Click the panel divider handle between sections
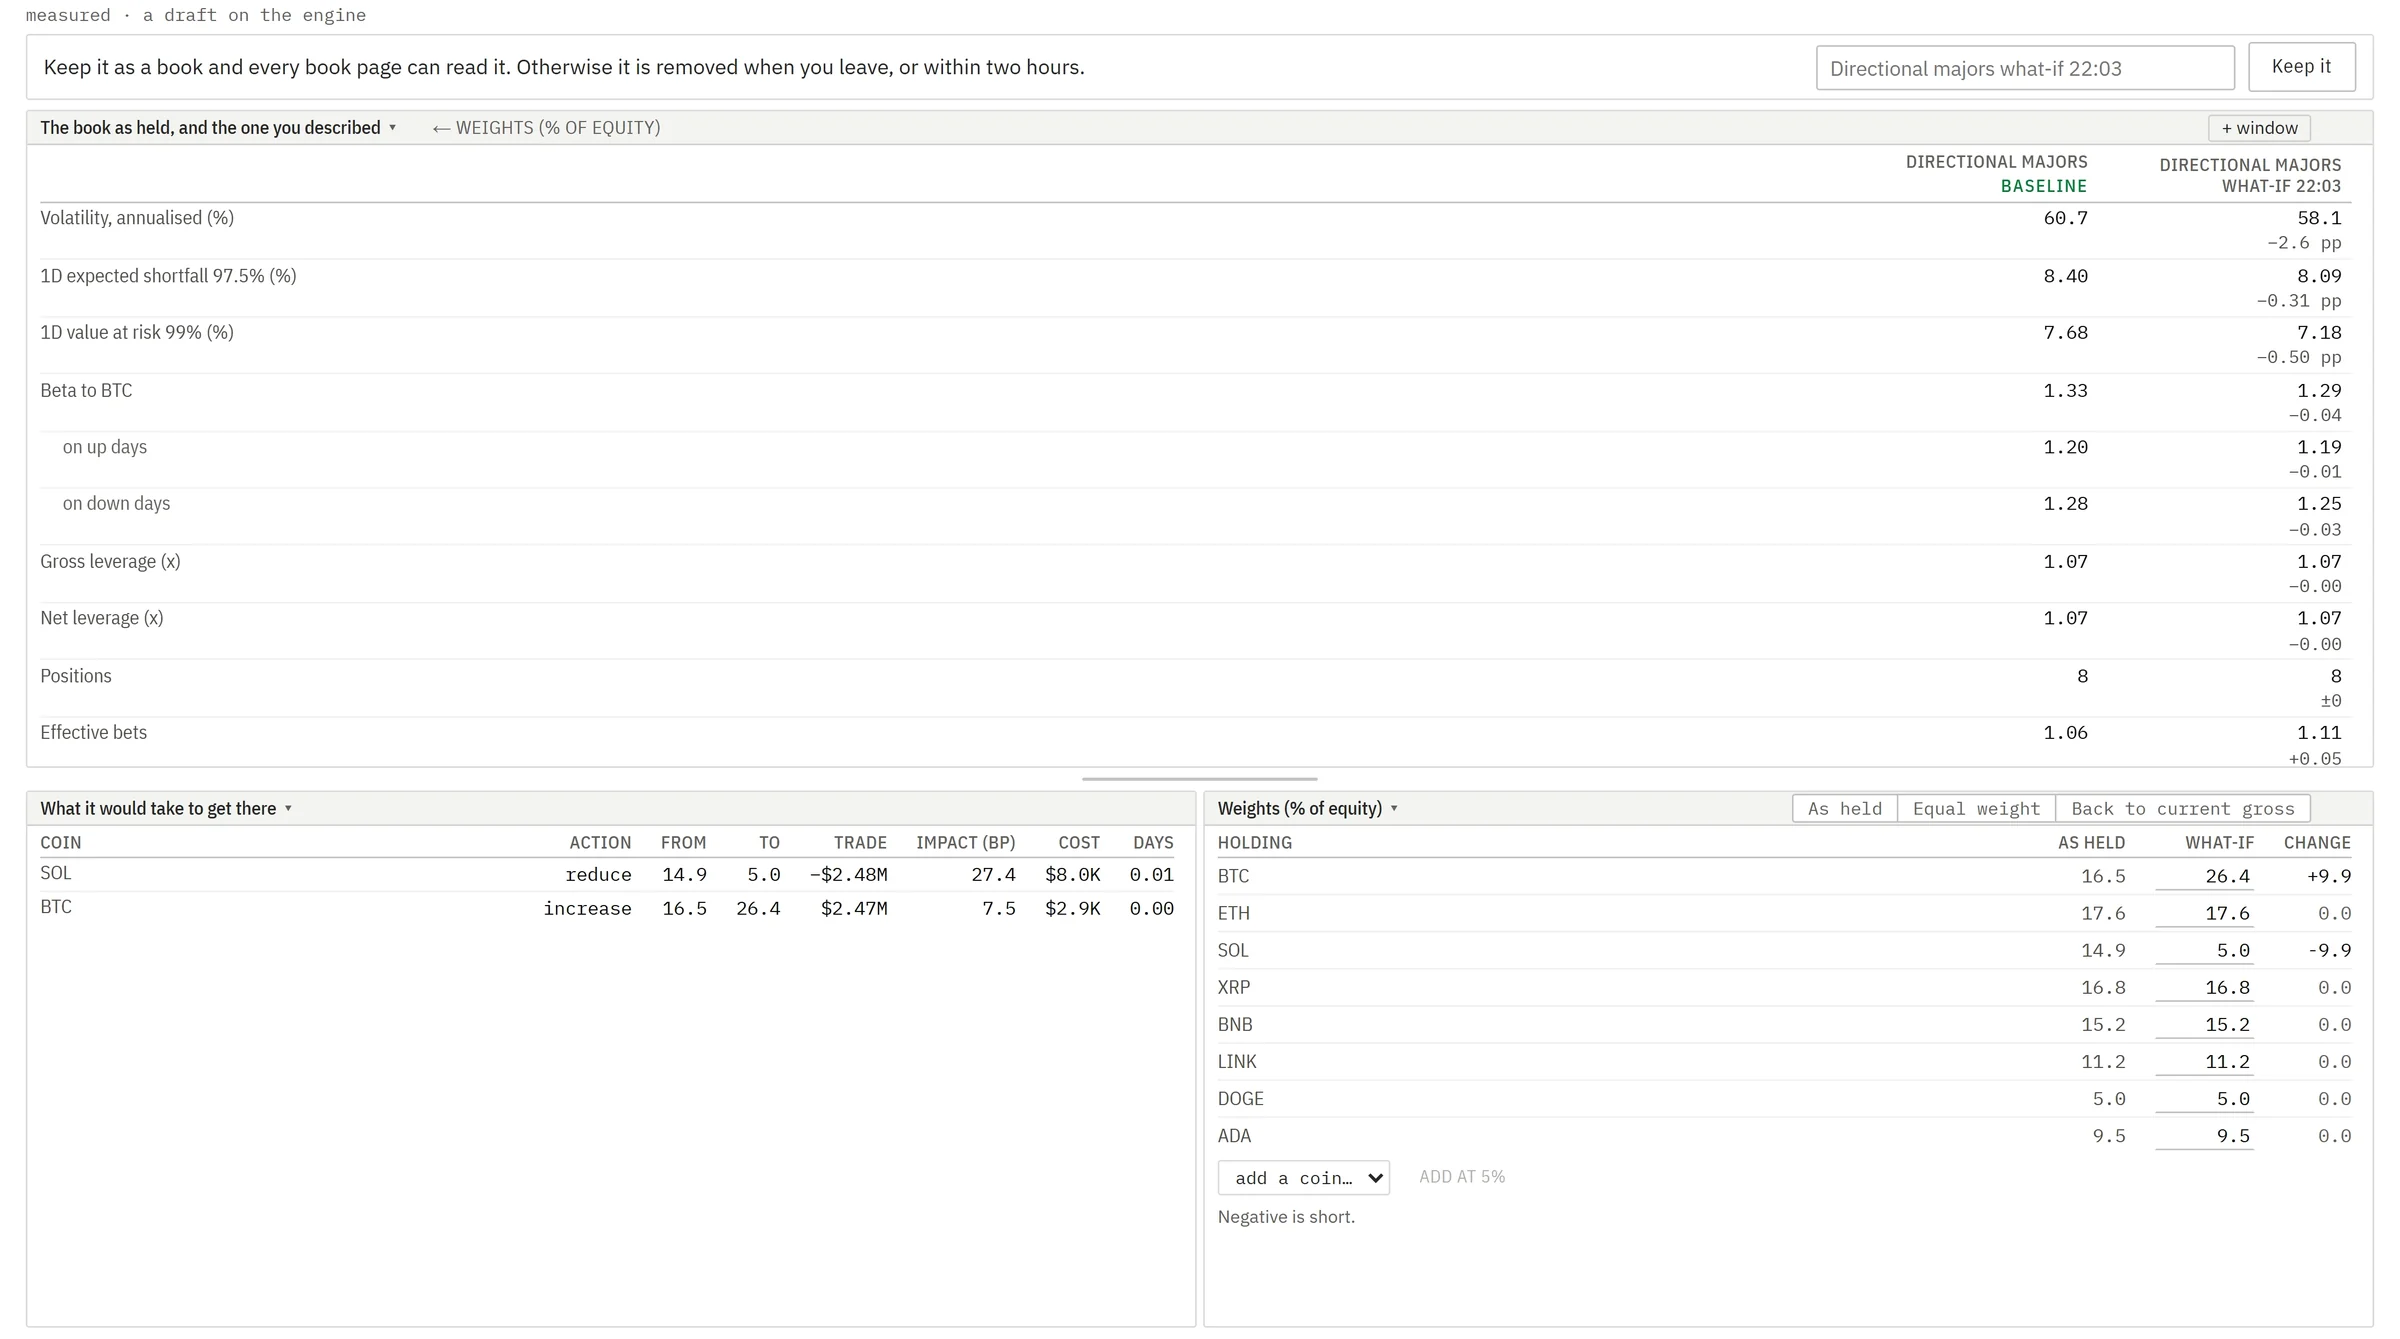 point(1199,778)
